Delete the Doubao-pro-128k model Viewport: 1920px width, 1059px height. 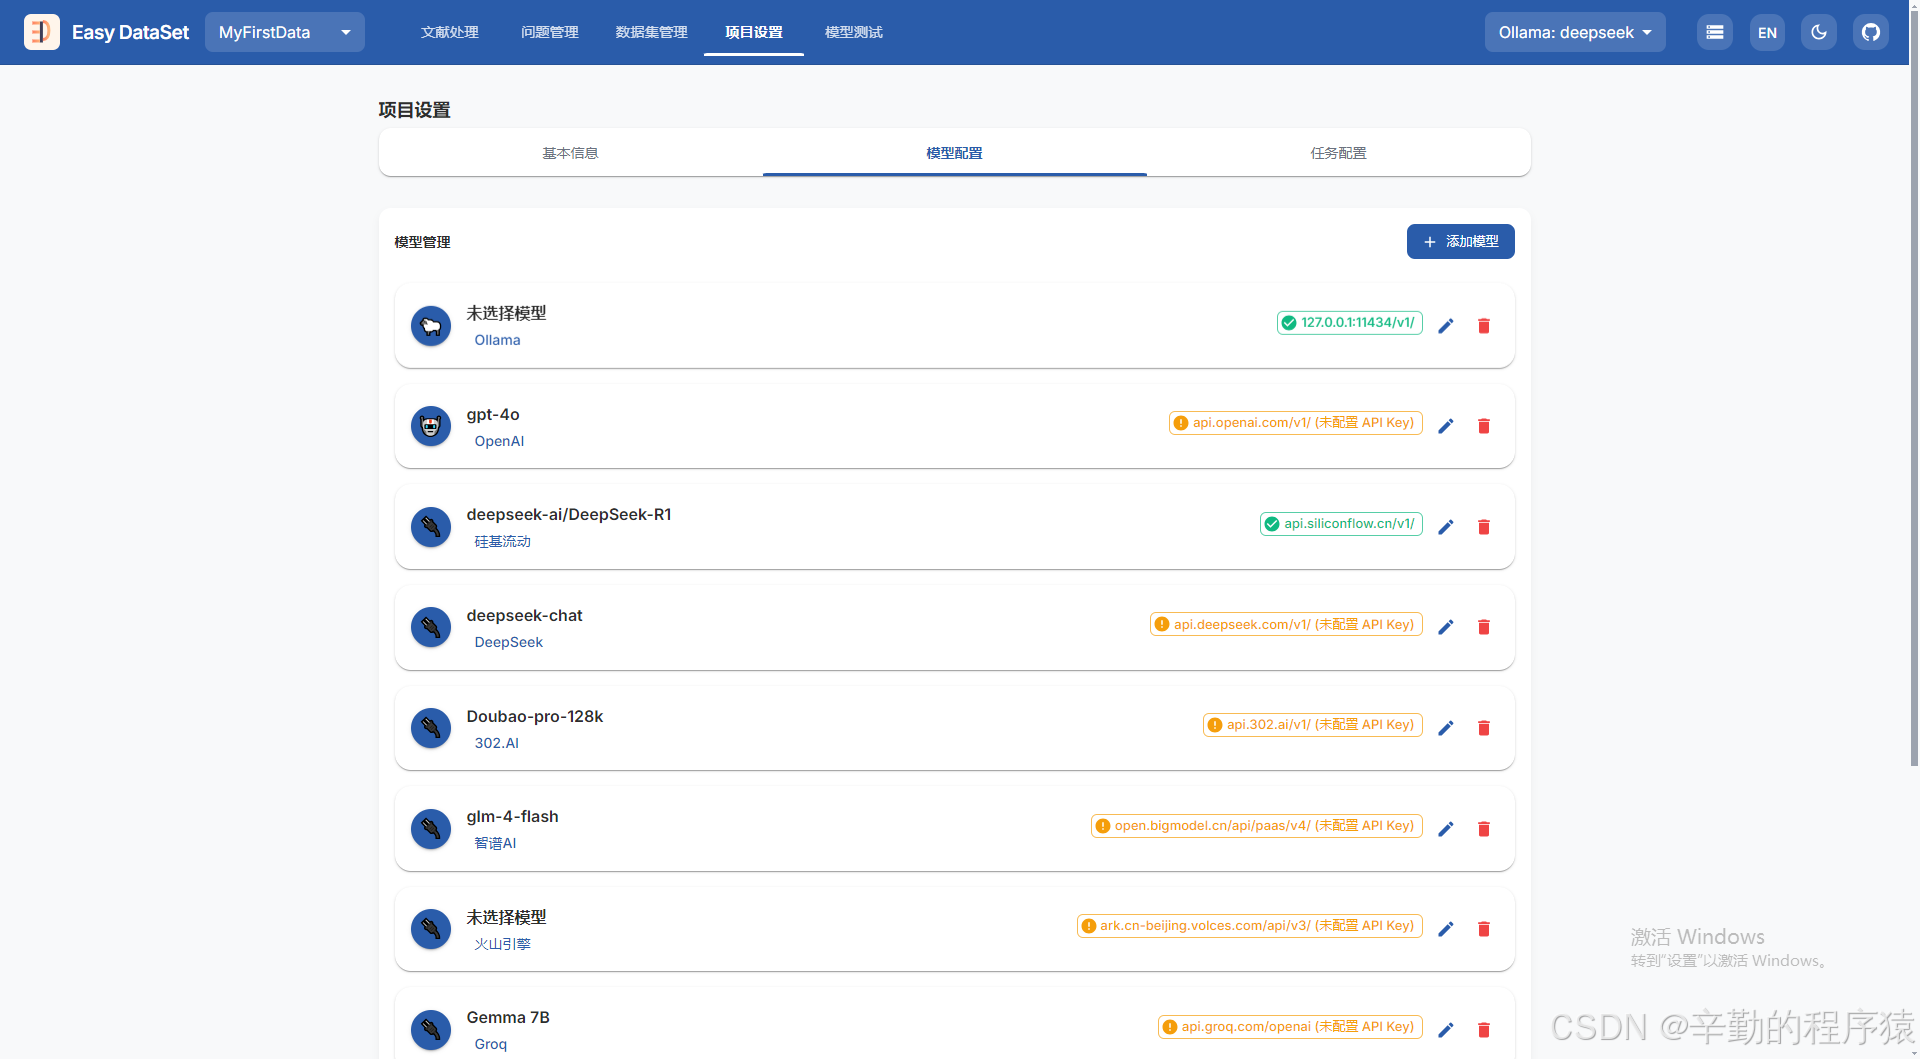[x=1484, y=728]
